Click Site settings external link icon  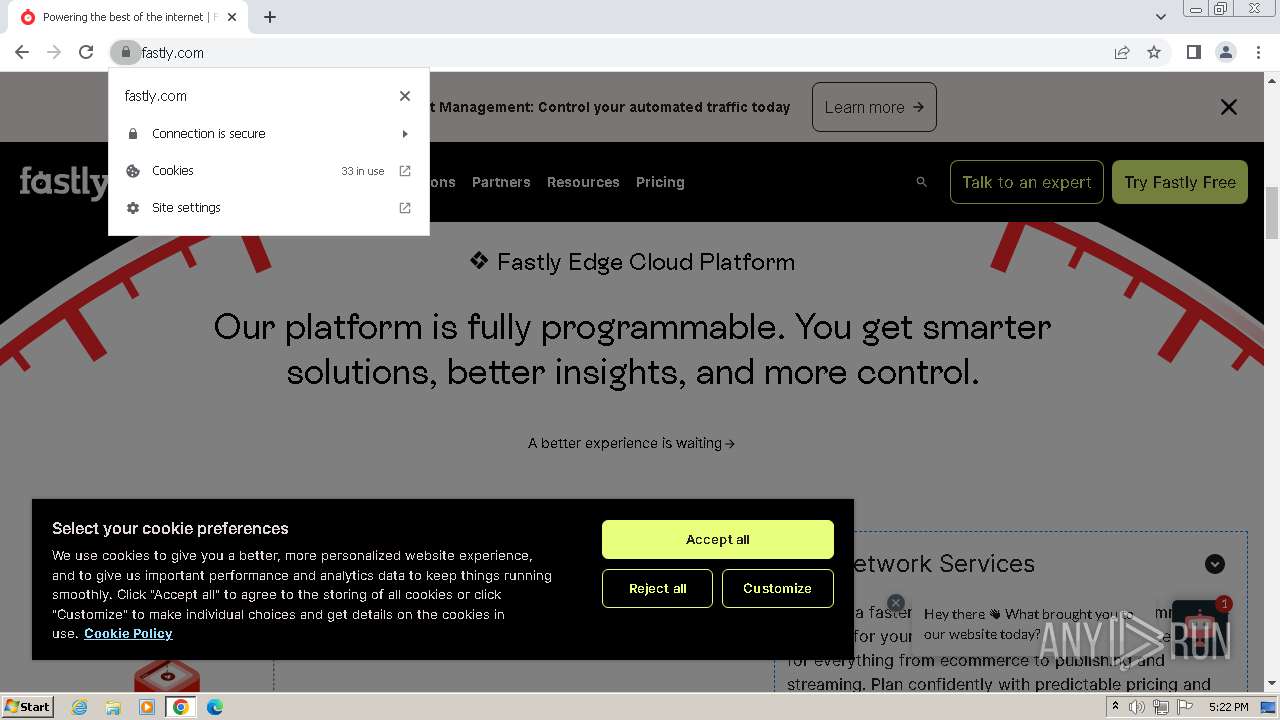(405, 208)
